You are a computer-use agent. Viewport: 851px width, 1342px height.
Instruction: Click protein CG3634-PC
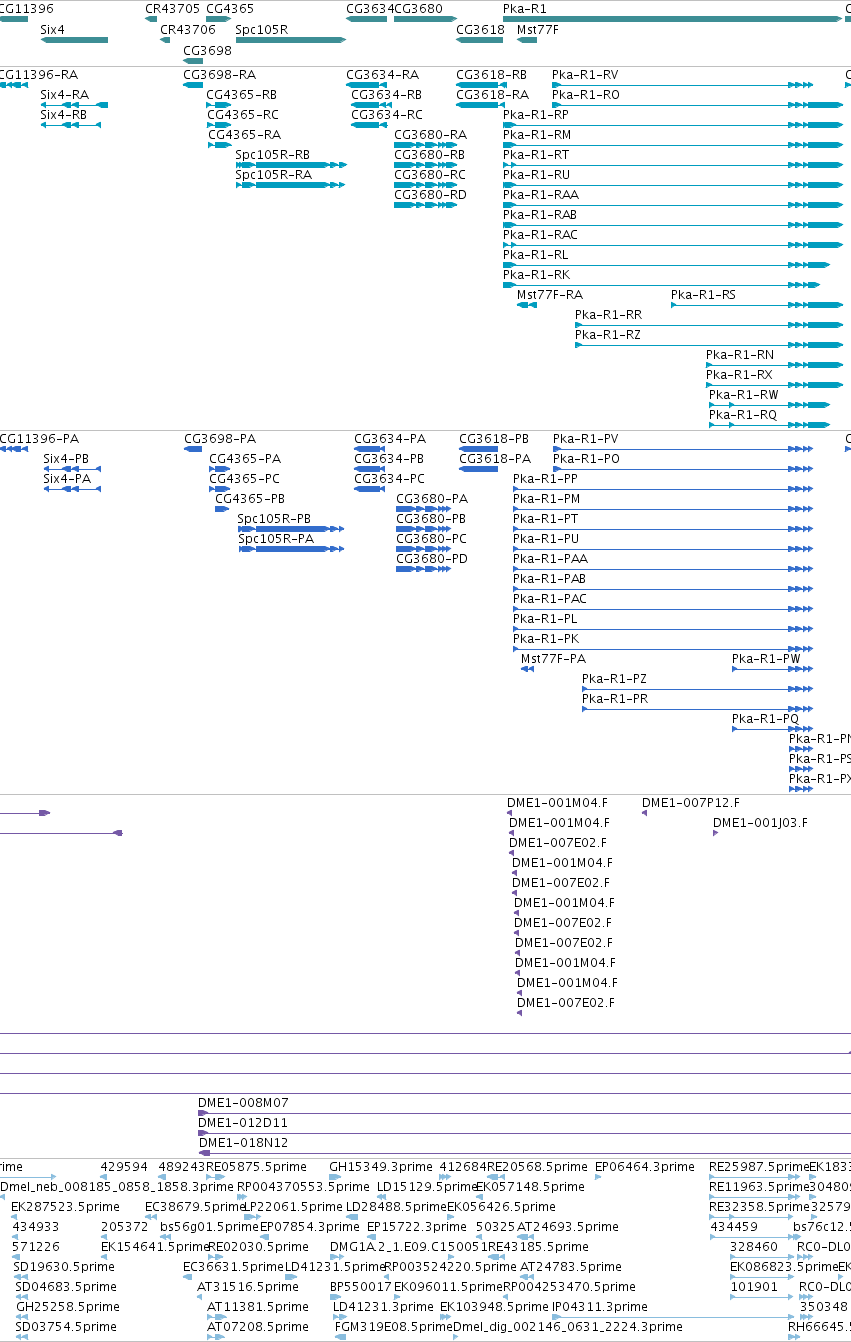(390, 479)
